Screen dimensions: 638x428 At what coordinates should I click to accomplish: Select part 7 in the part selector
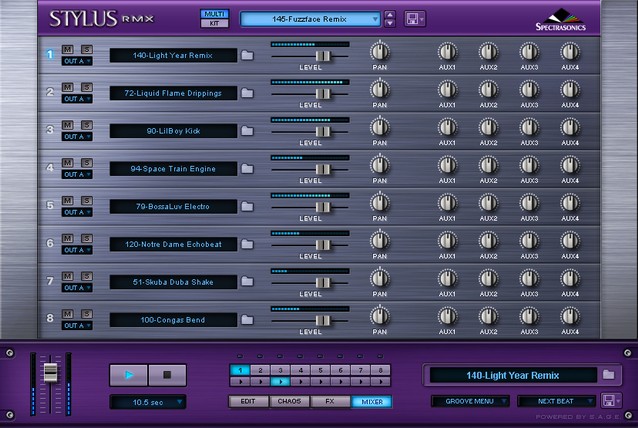click(361, 370)
